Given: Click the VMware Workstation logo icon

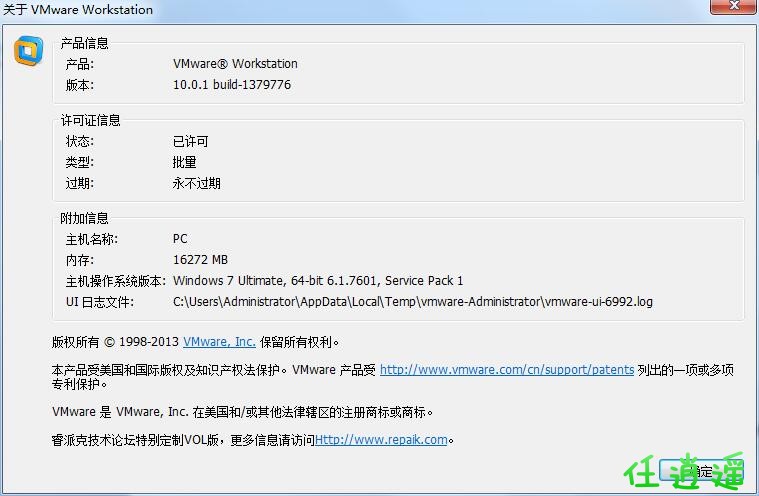Looking at the screenshot, I should (29, 50).
